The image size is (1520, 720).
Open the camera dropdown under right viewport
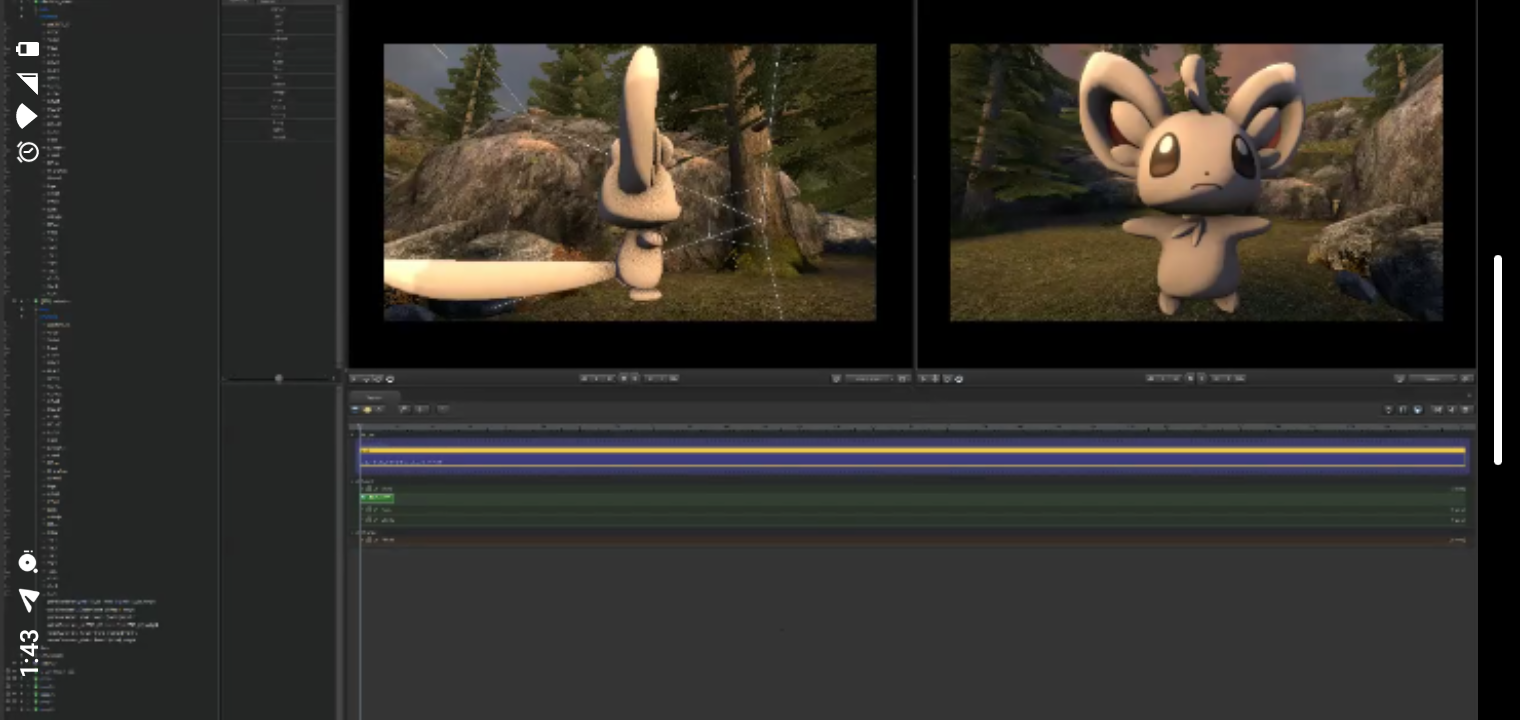point(1432,378)
